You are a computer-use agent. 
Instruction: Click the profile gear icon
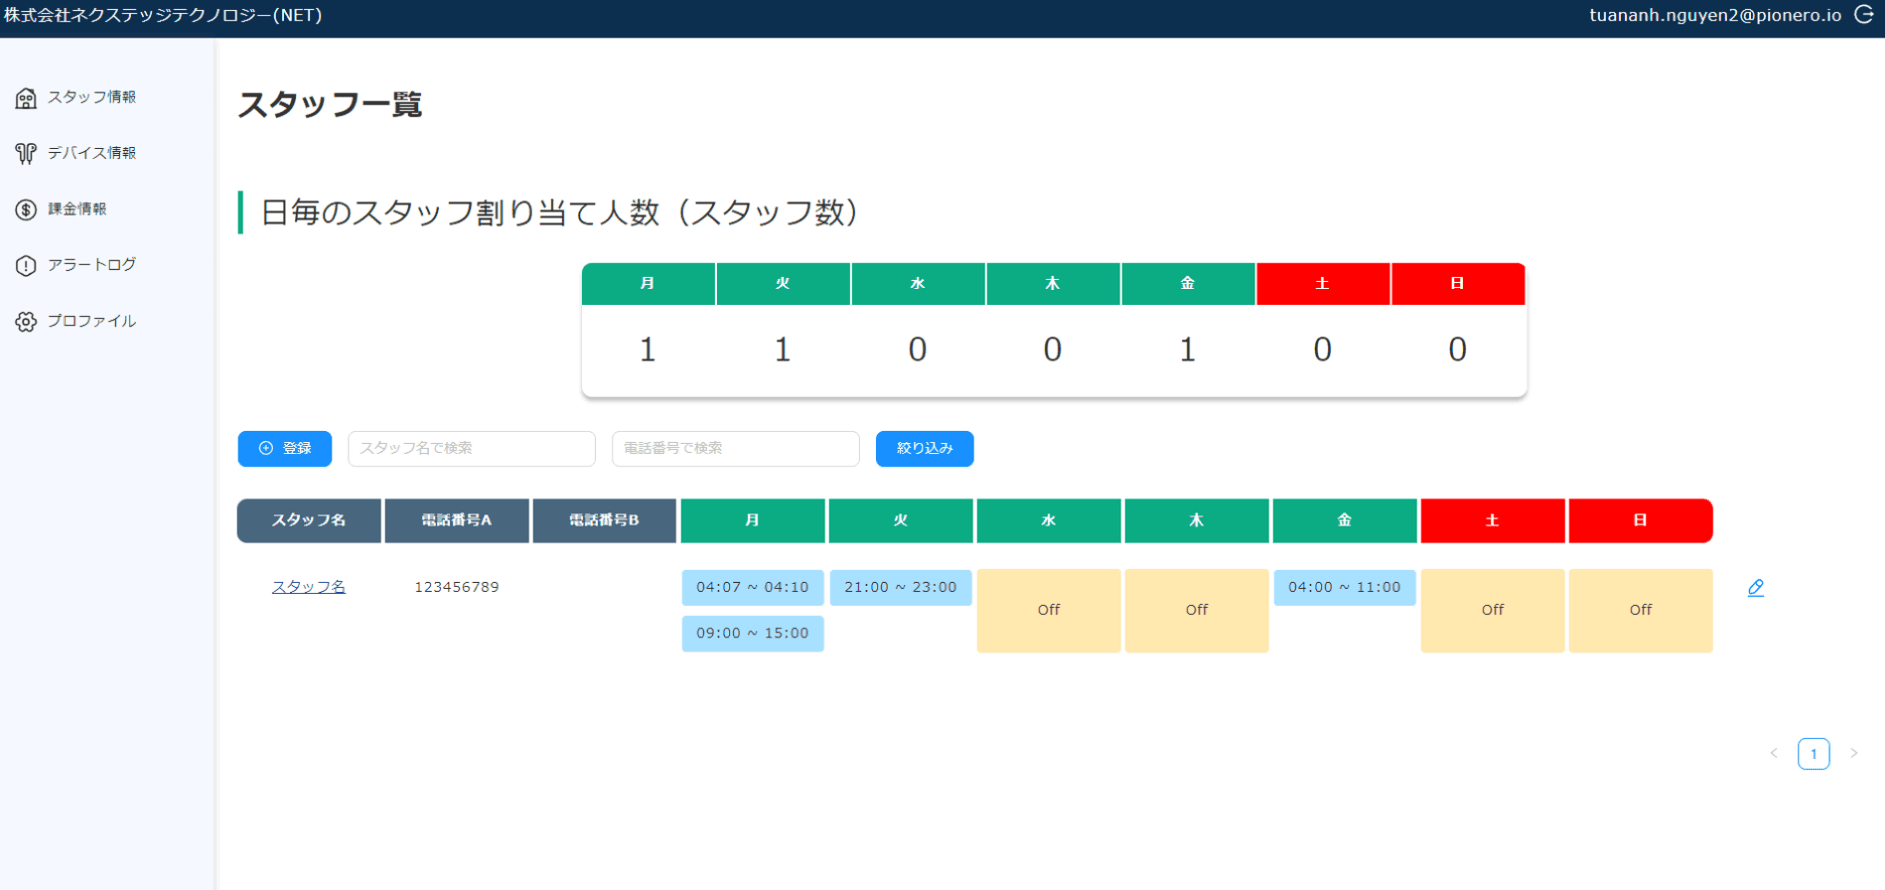coord(26,321)
